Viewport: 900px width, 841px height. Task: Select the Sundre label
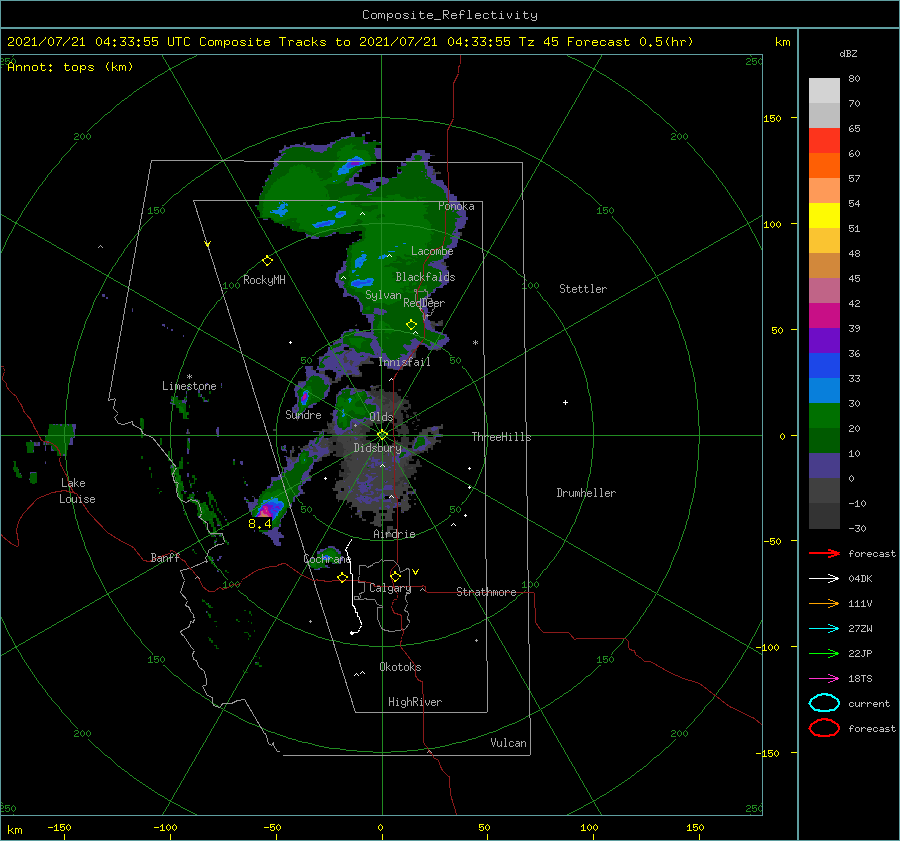[303, 414]
